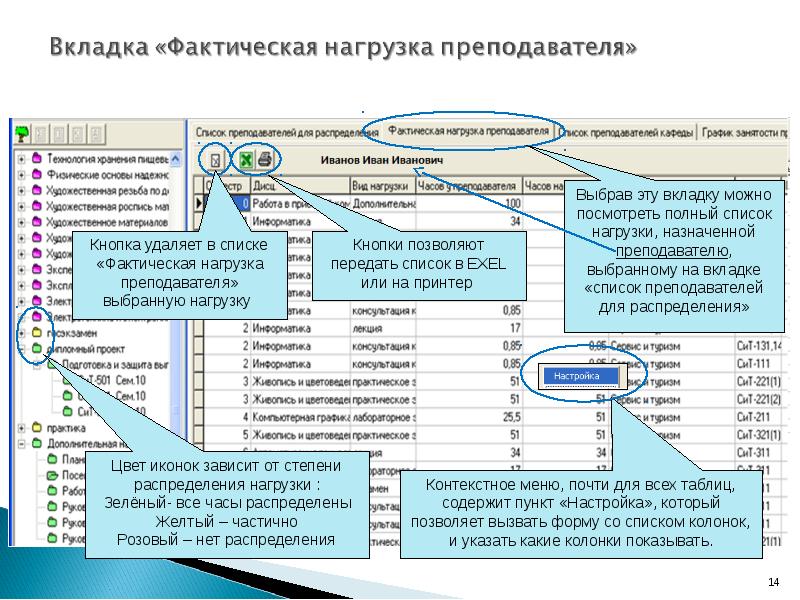
Task: Open Список преподавателей для распределения tab
Action: pos(276,132)
